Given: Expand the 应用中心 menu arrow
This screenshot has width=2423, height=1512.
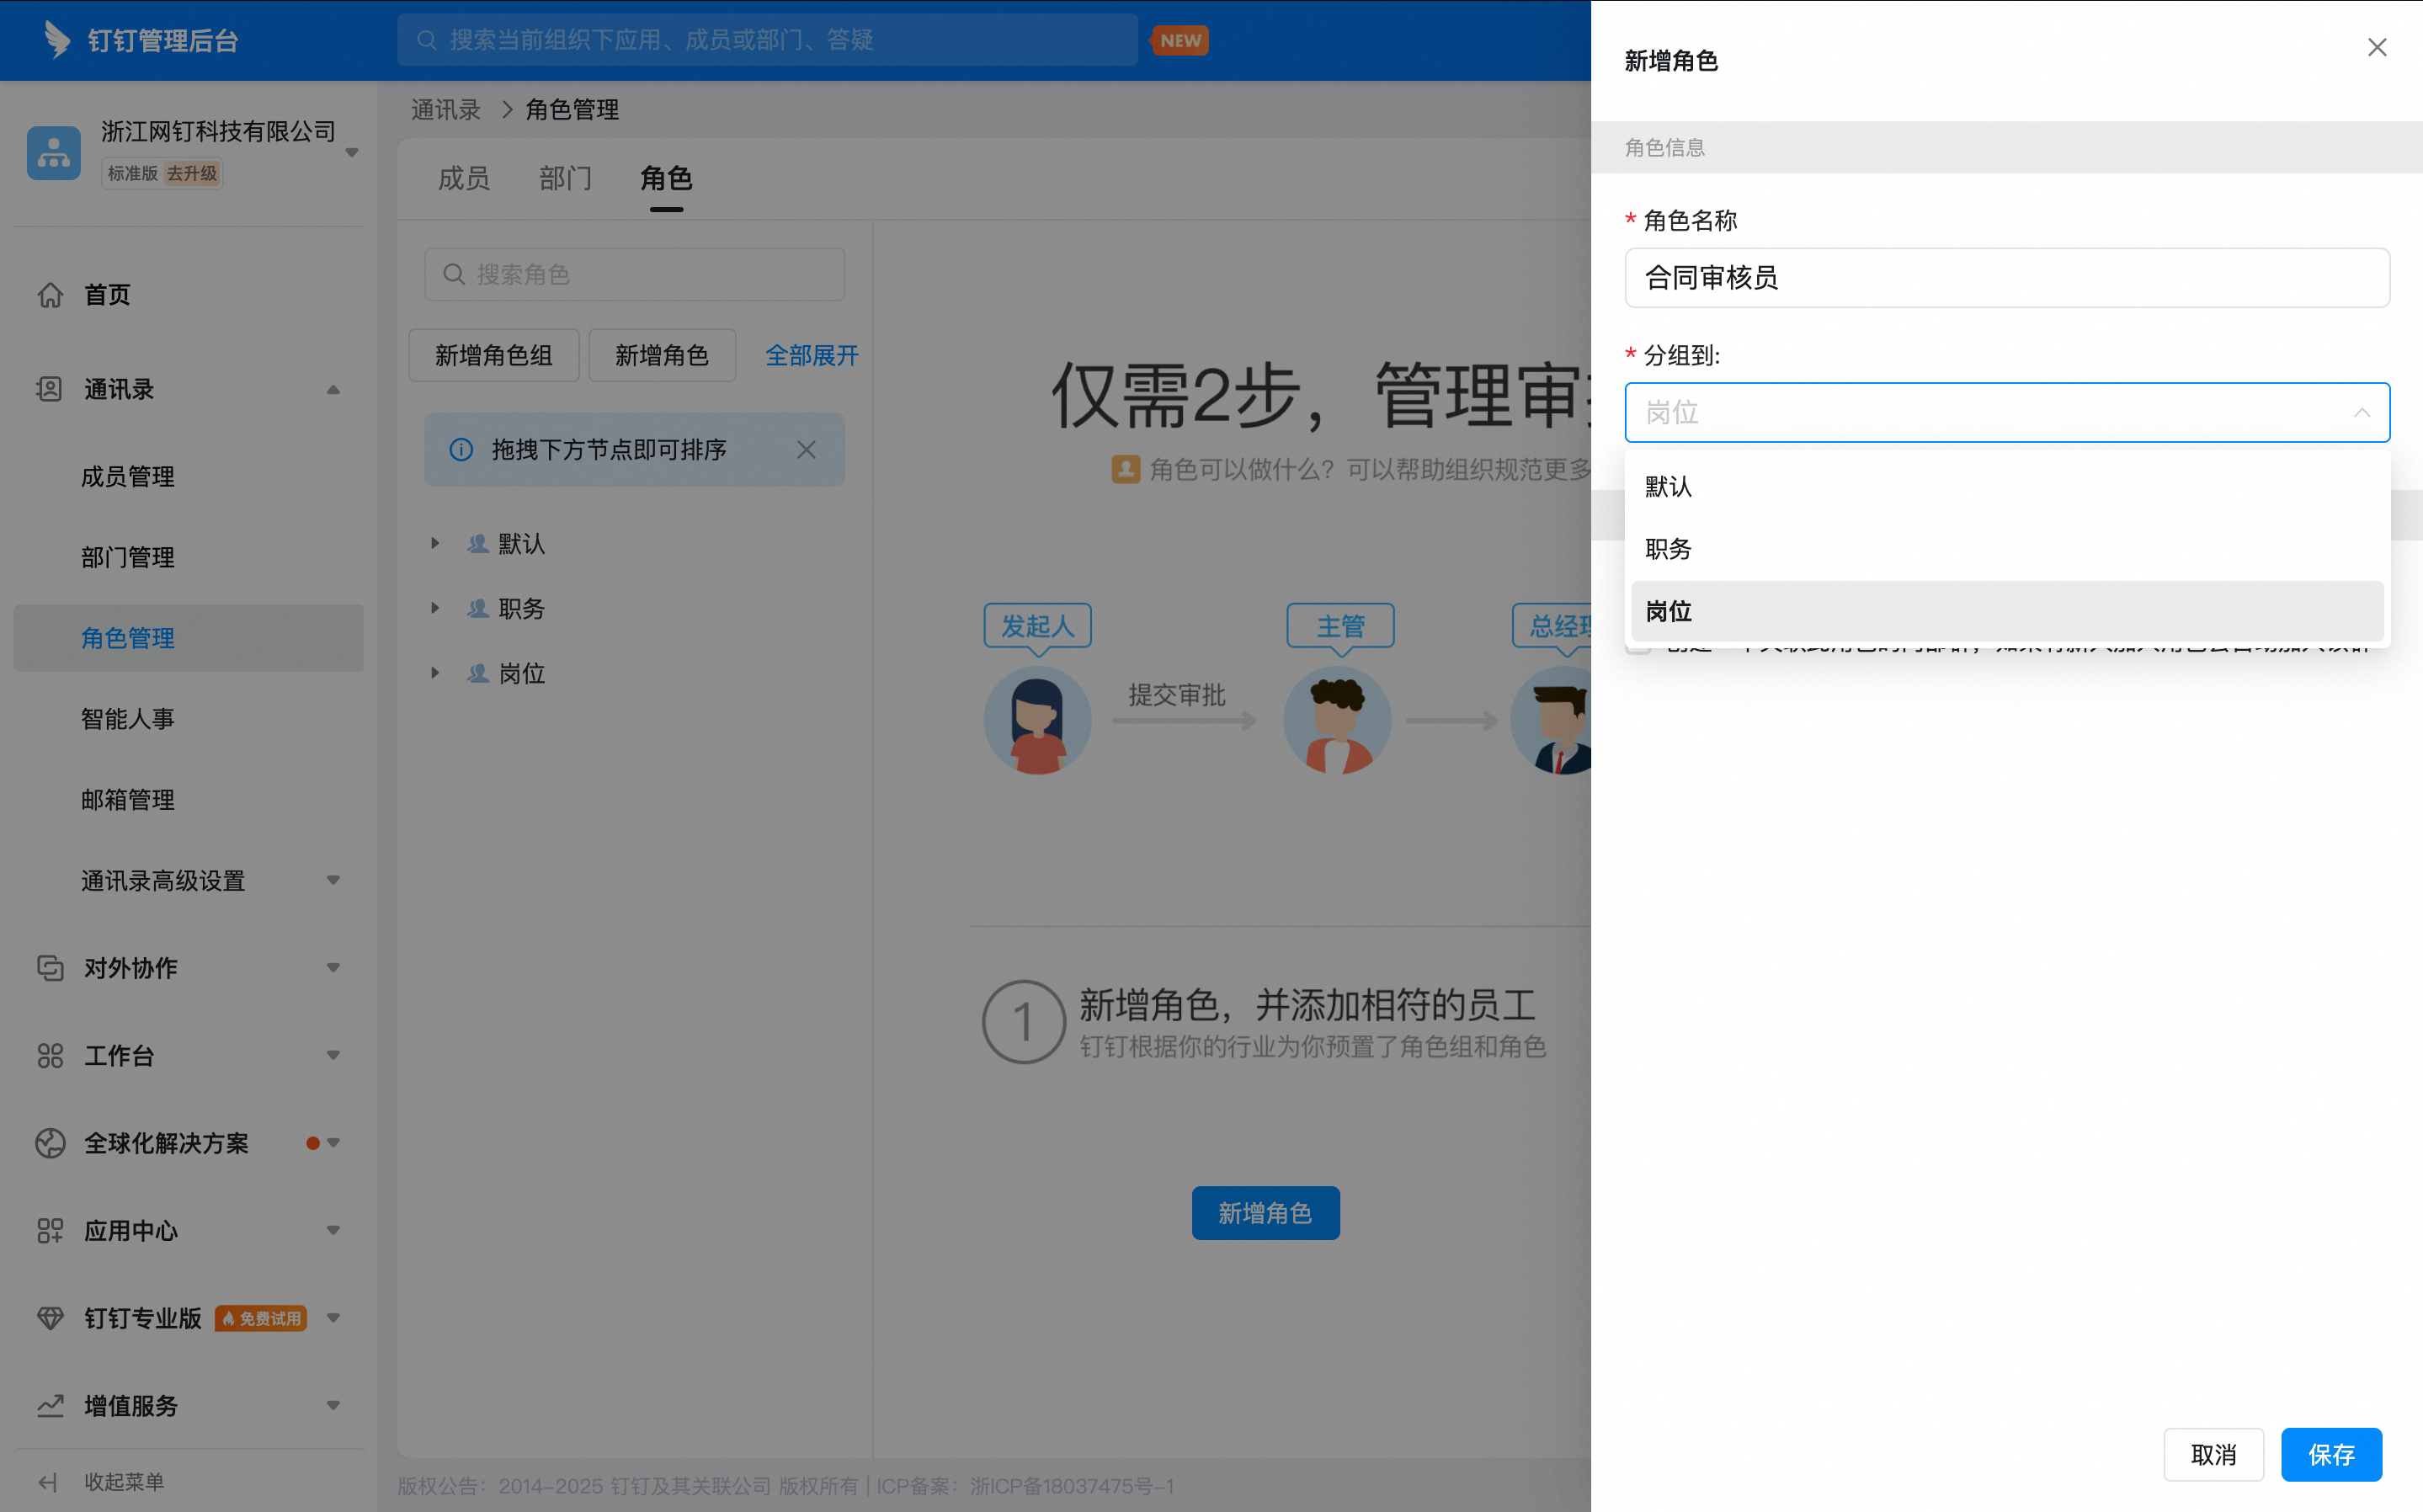Looking at the screenshot, I should click(333, 1230).
